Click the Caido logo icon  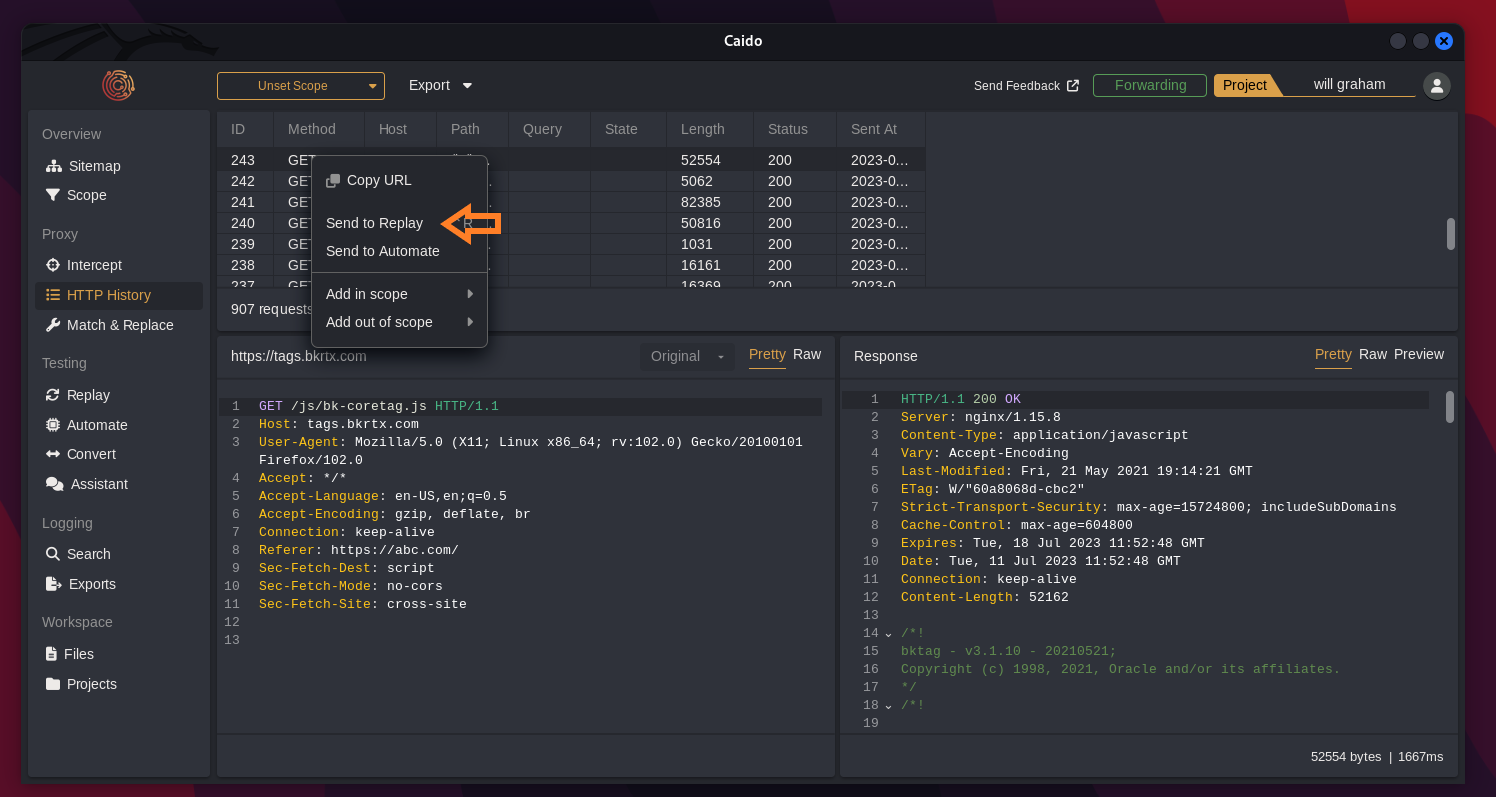point(118,85)
